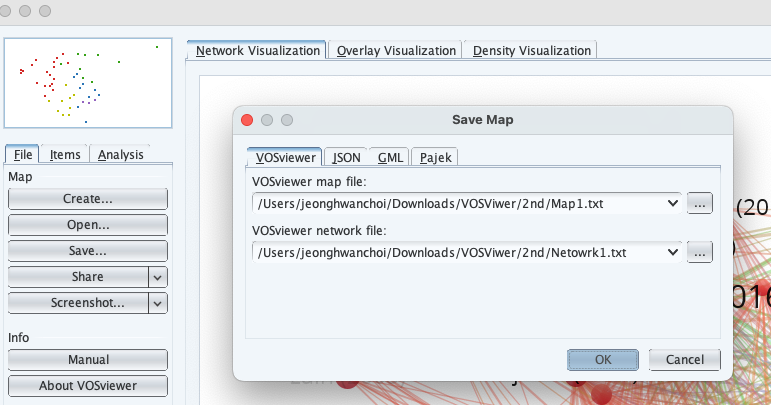Screen dimensions: 771x405
Task: Select the Pajek tab in Save Map
Action: tap(435, 157)
